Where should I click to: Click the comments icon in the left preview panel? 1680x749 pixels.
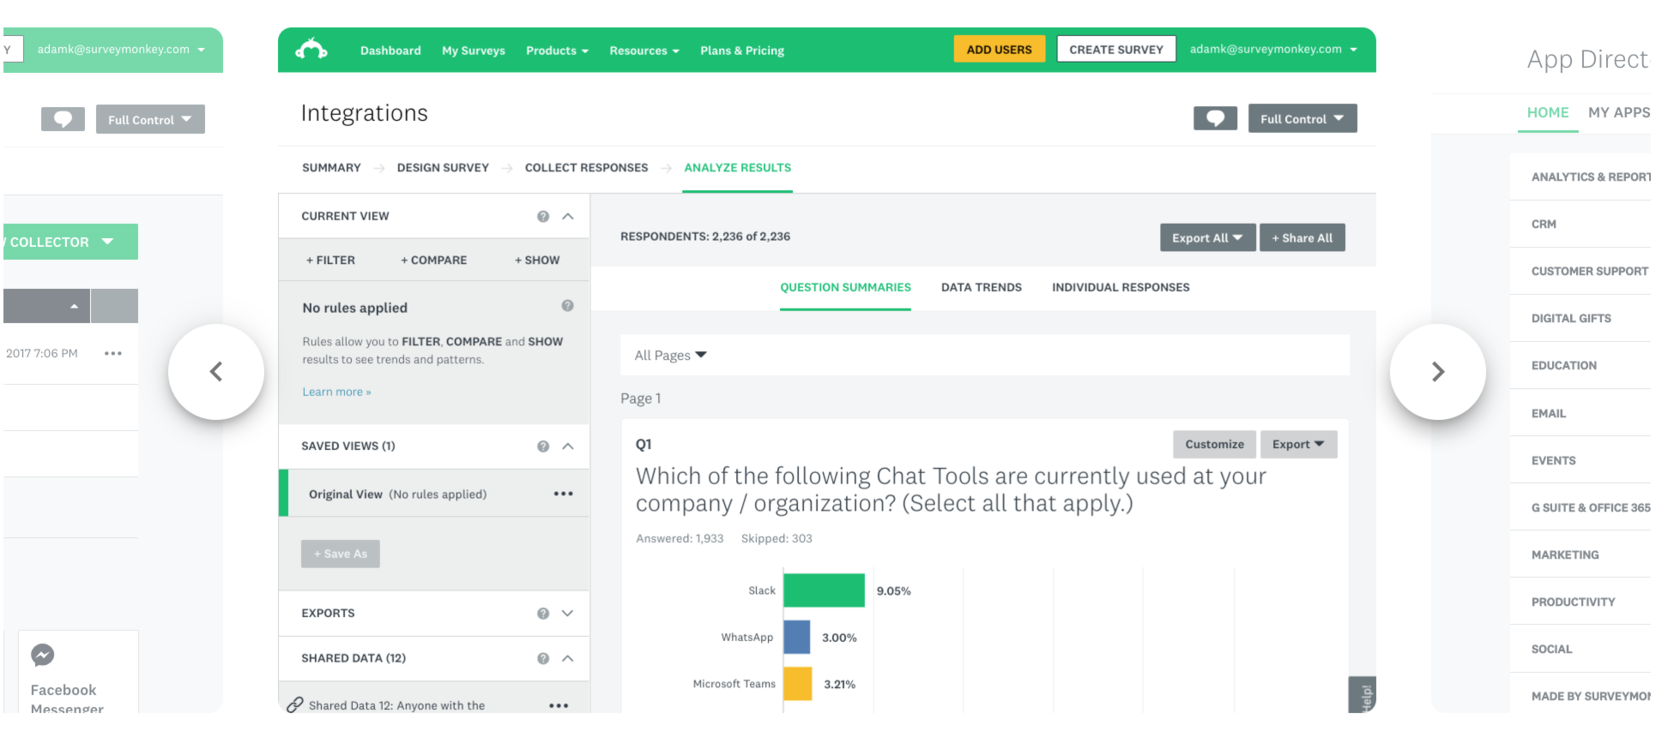63,119
